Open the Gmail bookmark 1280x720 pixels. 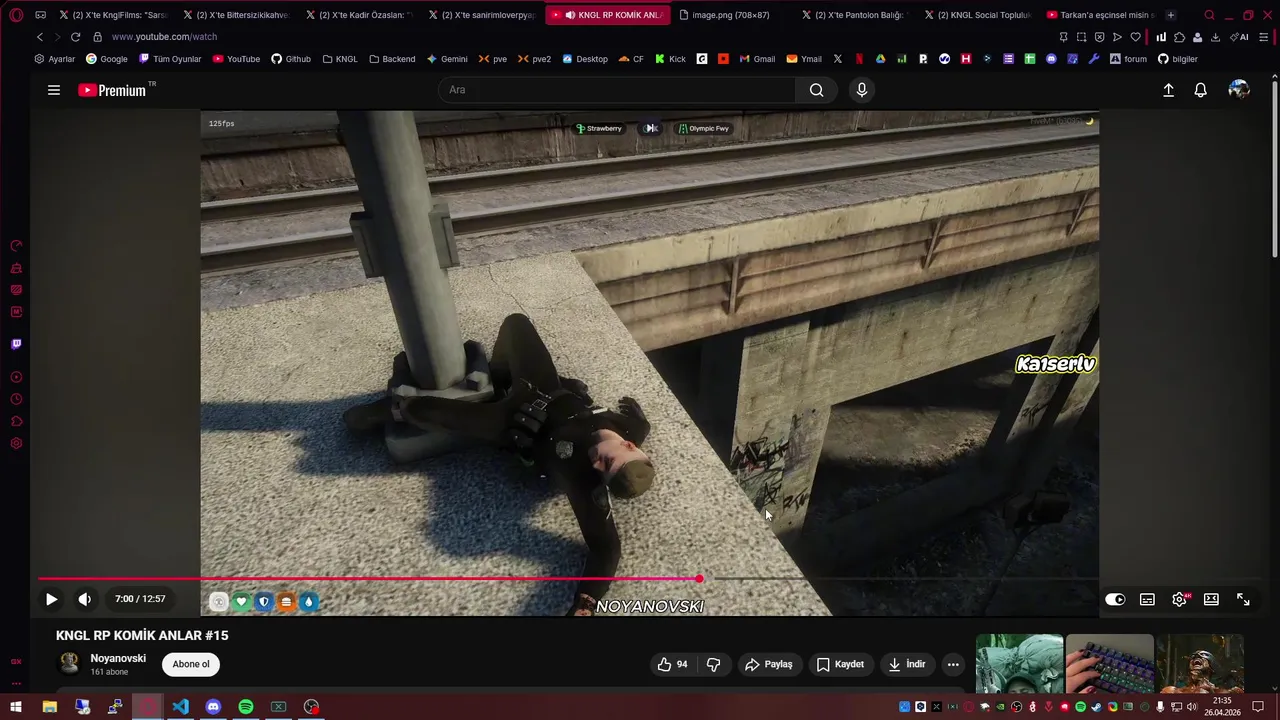tap(757, 59)
